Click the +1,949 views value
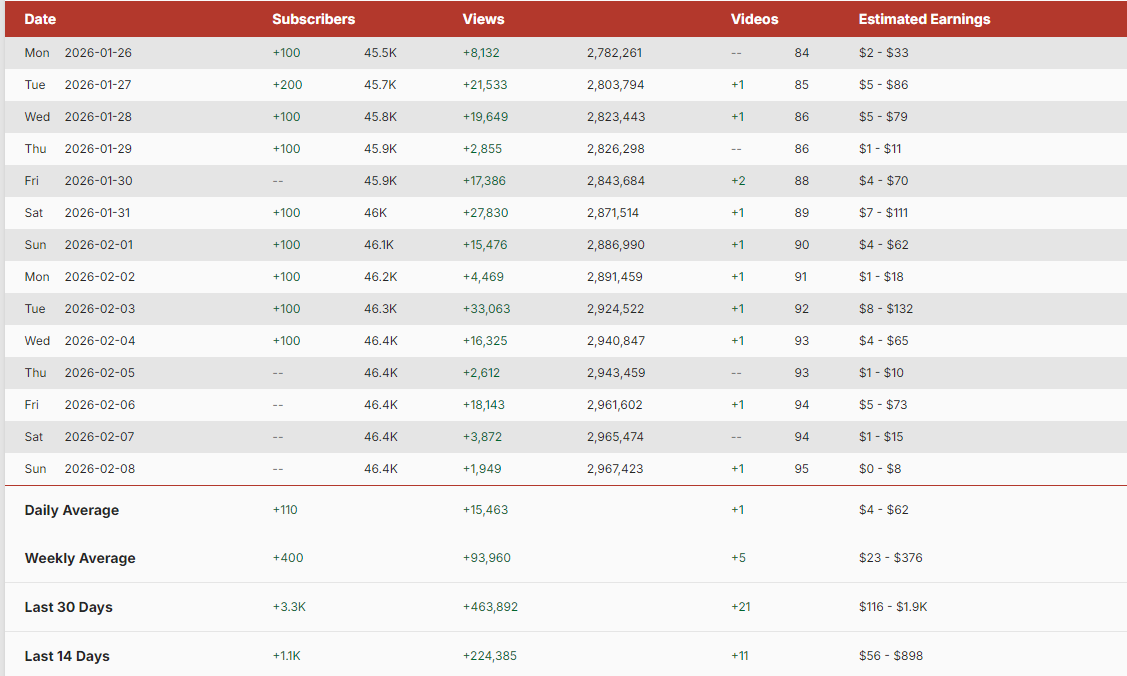 click(482, 468)
